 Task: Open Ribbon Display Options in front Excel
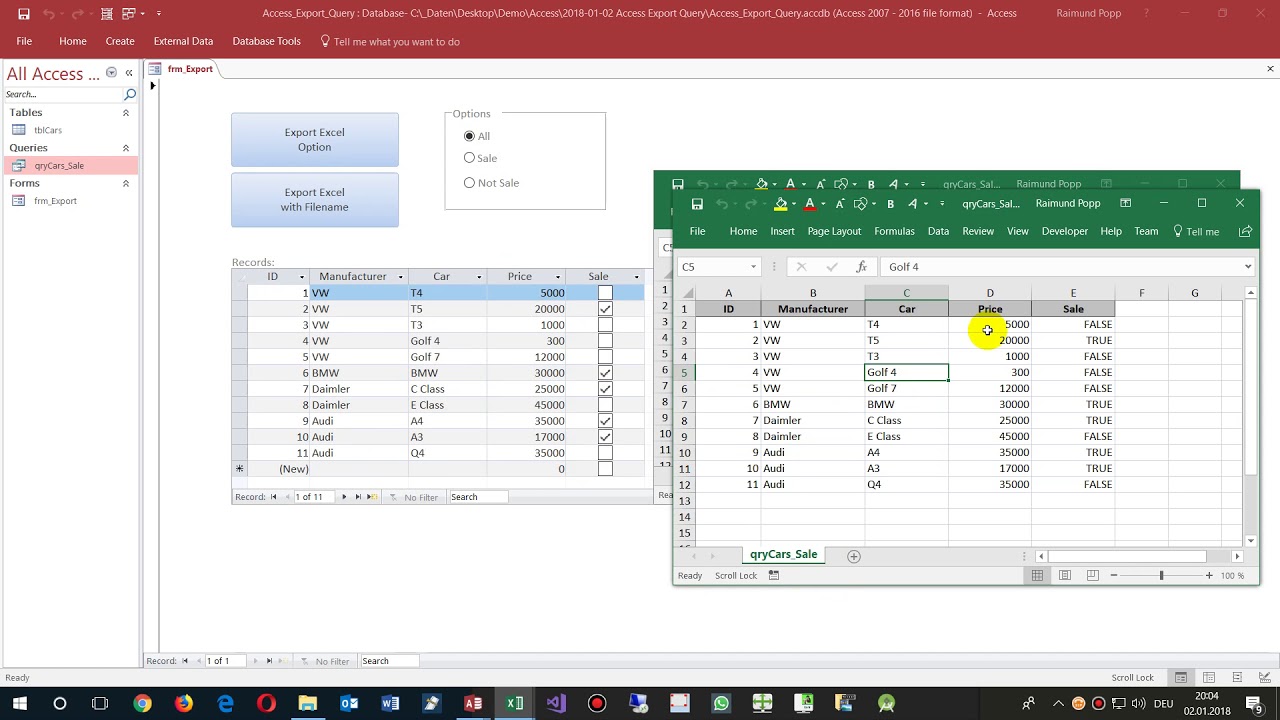tap(1125, 203)
